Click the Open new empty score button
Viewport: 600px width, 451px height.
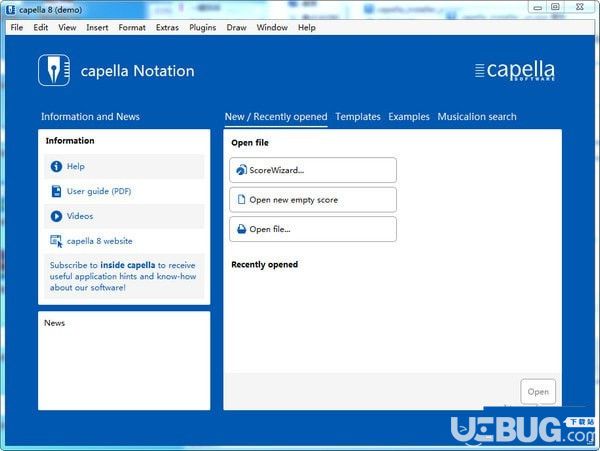(313, 200)
